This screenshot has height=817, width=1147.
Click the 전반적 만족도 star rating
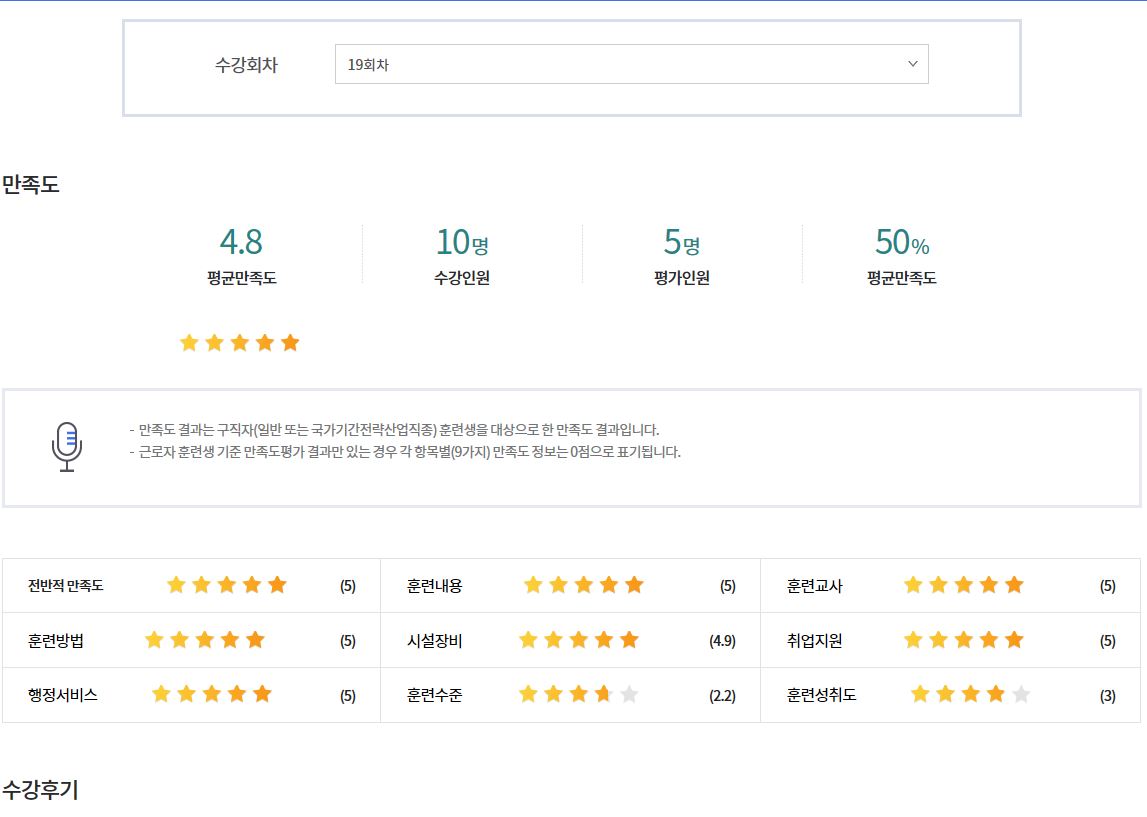pos(226,585)
